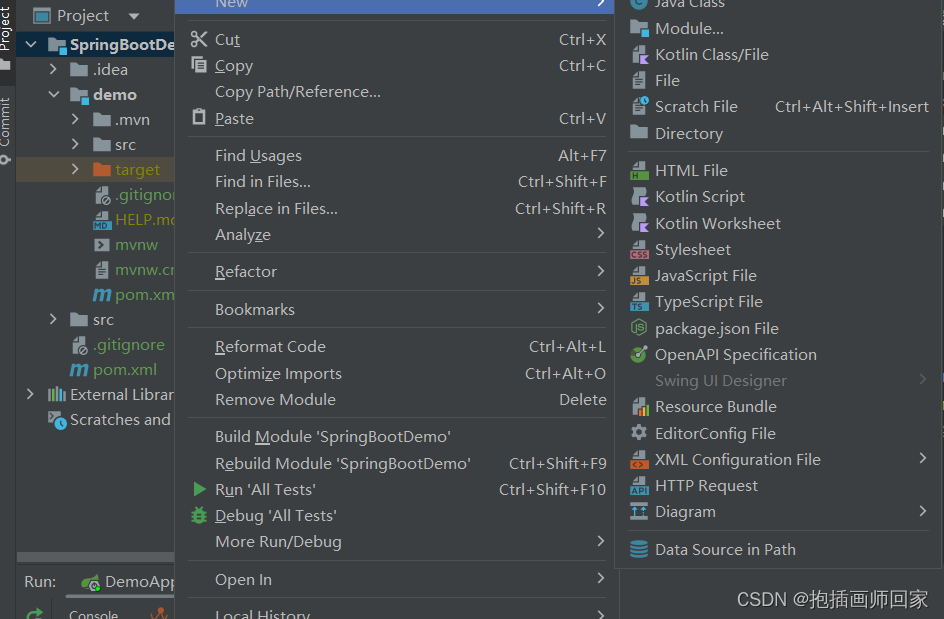The height and width of the screenshot is (619, 944).
Task: Click the Copy icon in context menu
Action: [199, 64]
